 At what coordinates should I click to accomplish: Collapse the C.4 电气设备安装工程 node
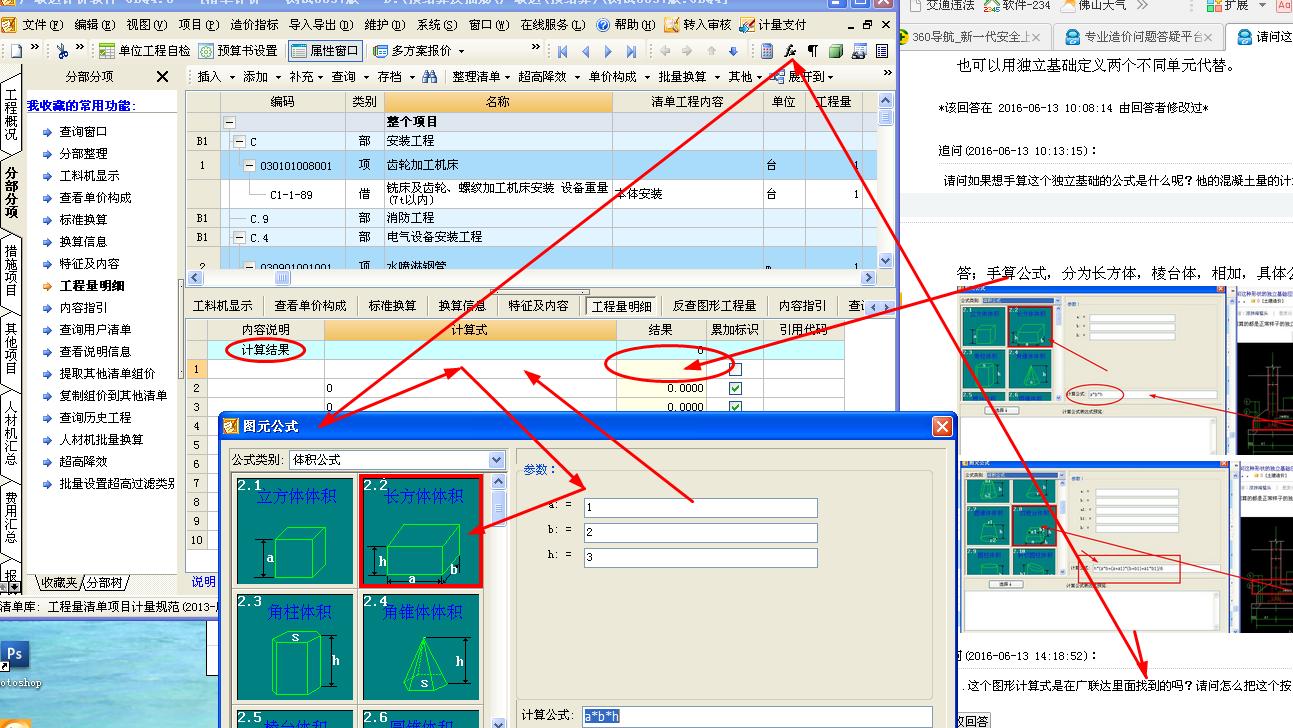pyautogui.click(x=240, y=238)
